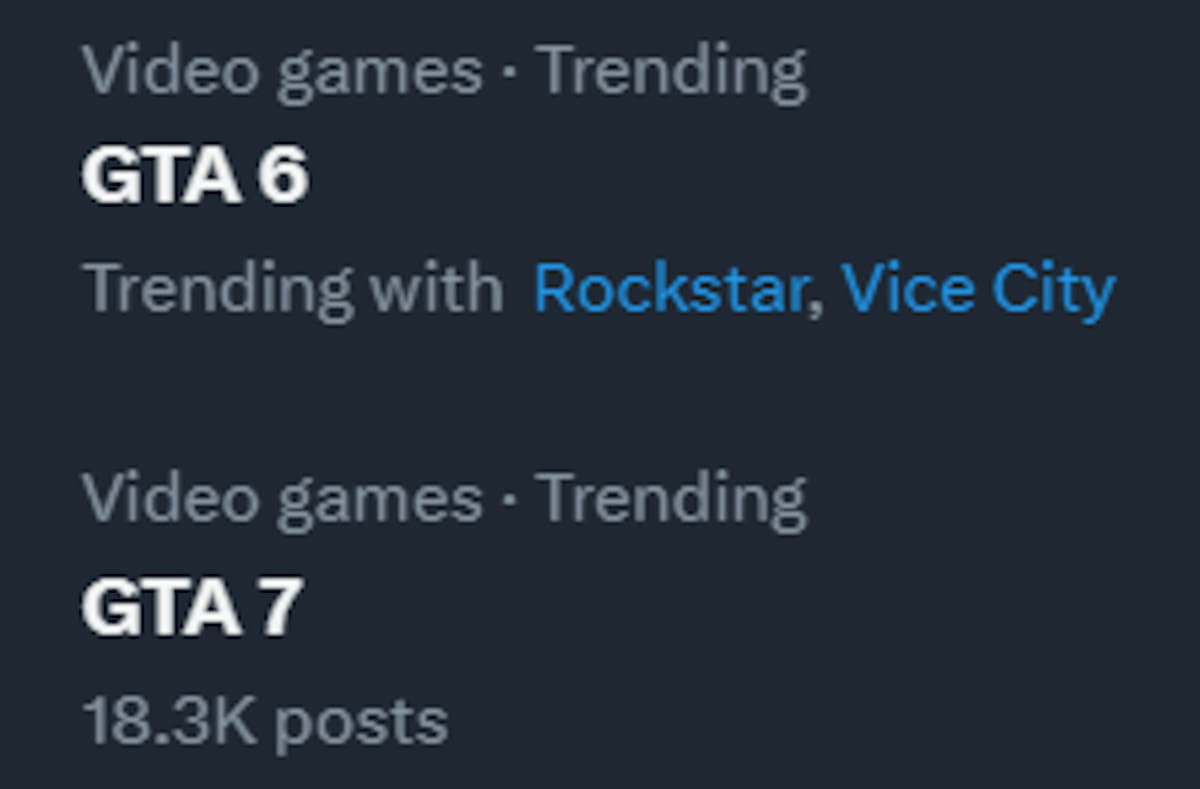Click "Trending" word above GTA 6 title
The height and width of the screenshot is (789, 1200).
coord(671,73)
